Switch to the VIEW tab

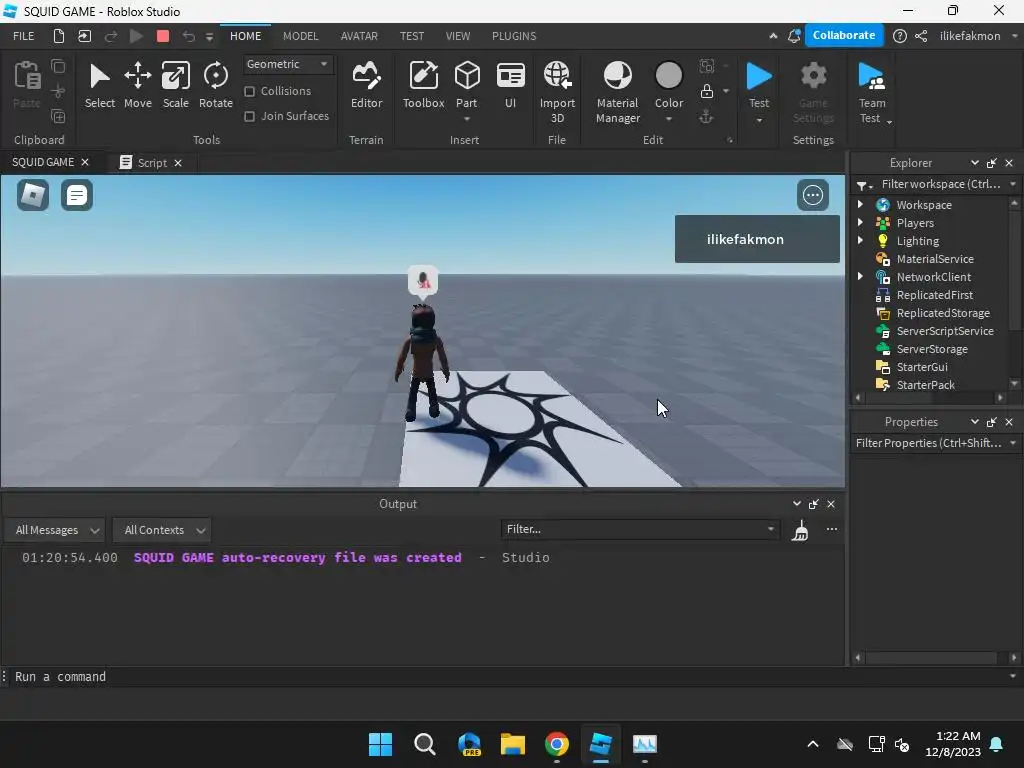458,36
